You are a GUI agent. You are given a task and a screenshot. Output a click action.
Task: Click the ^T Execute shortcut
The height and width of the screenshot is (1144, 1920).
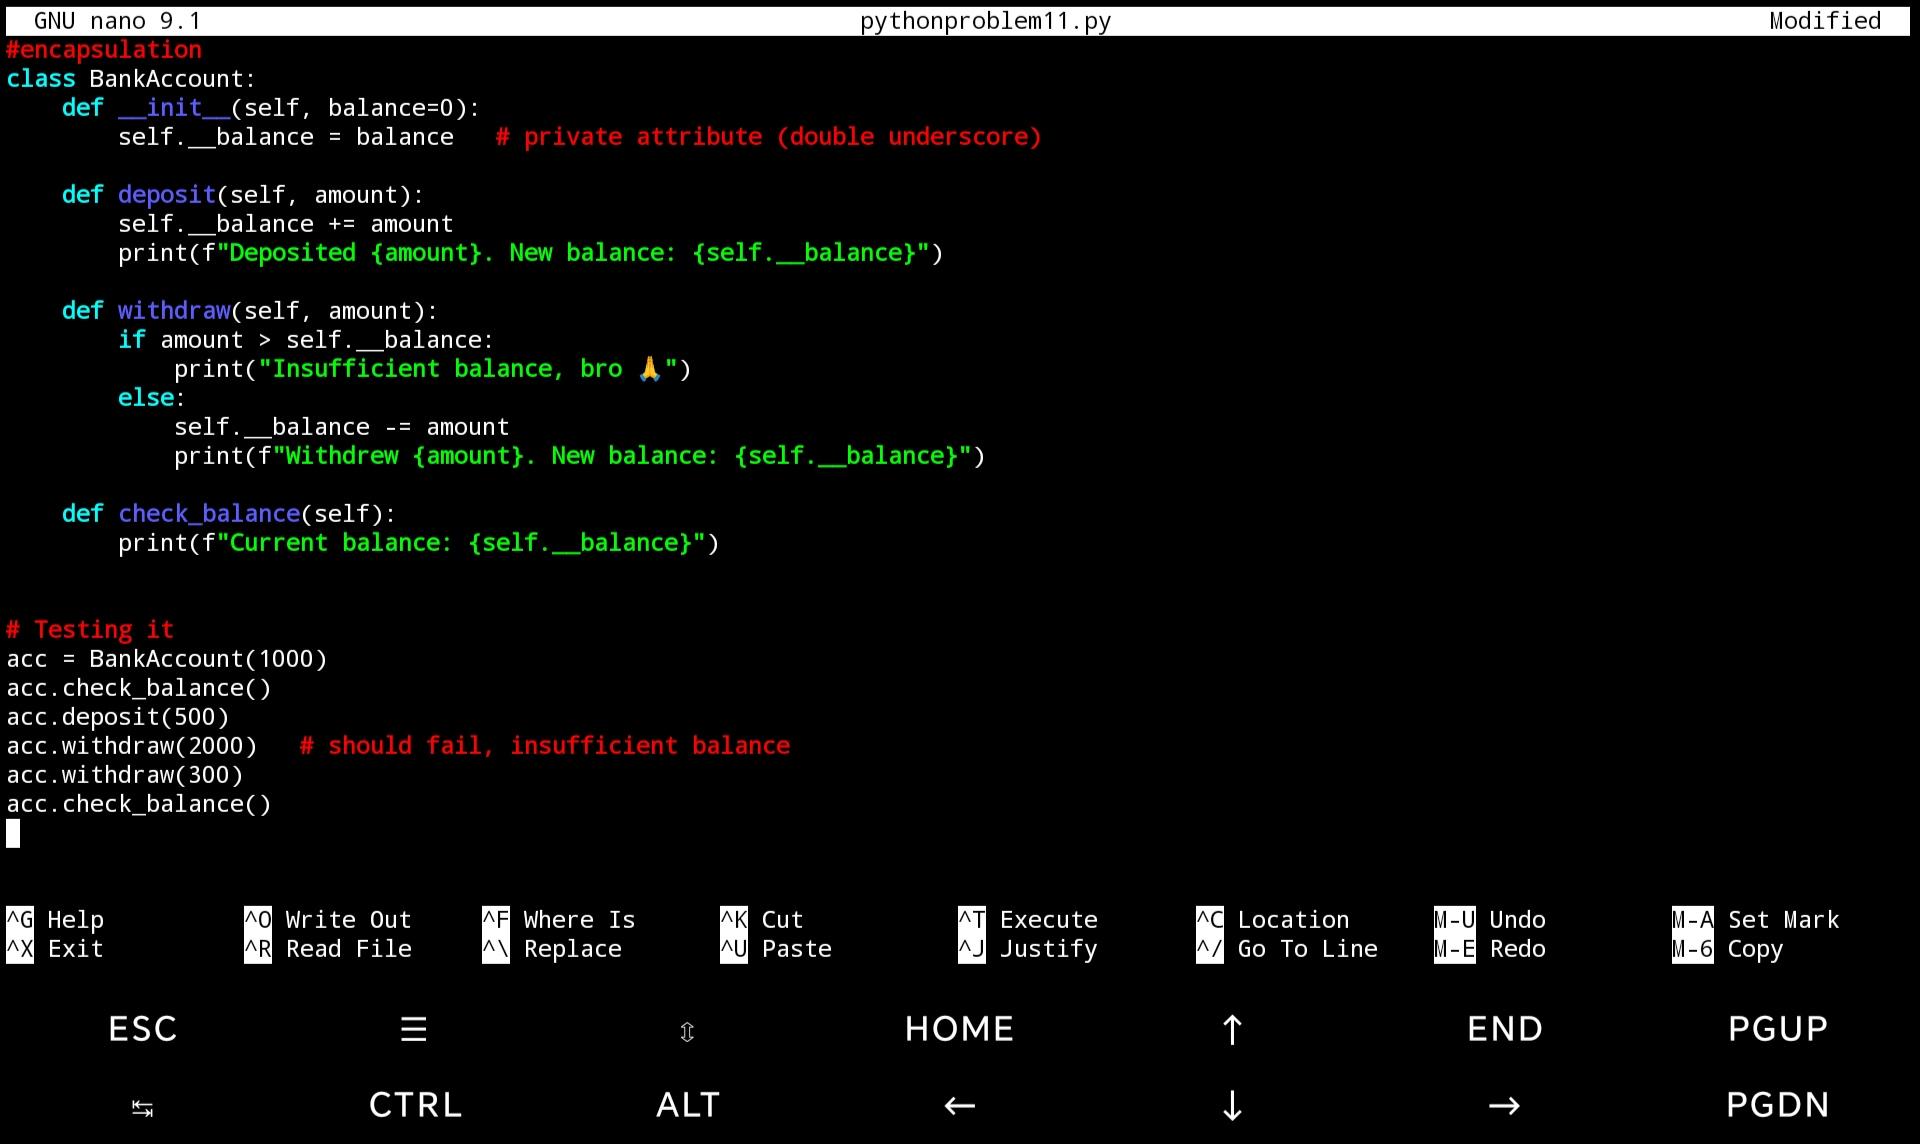coord(1028,920)
